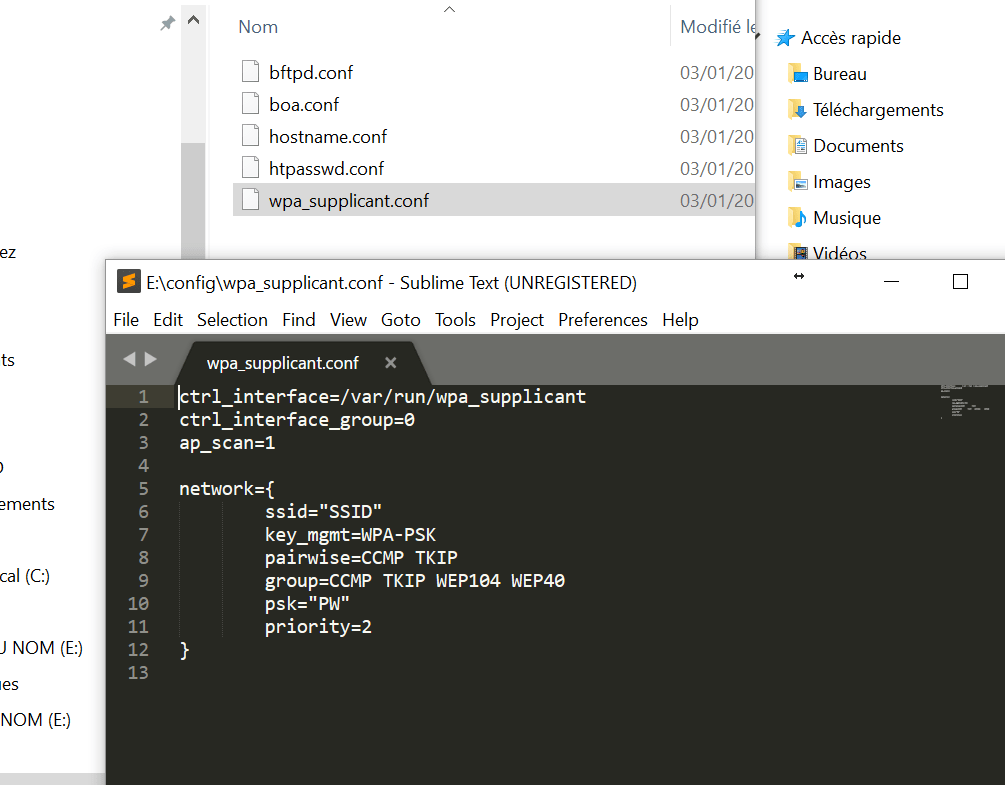Click the hostname.conf file icon

coord(251,135)
